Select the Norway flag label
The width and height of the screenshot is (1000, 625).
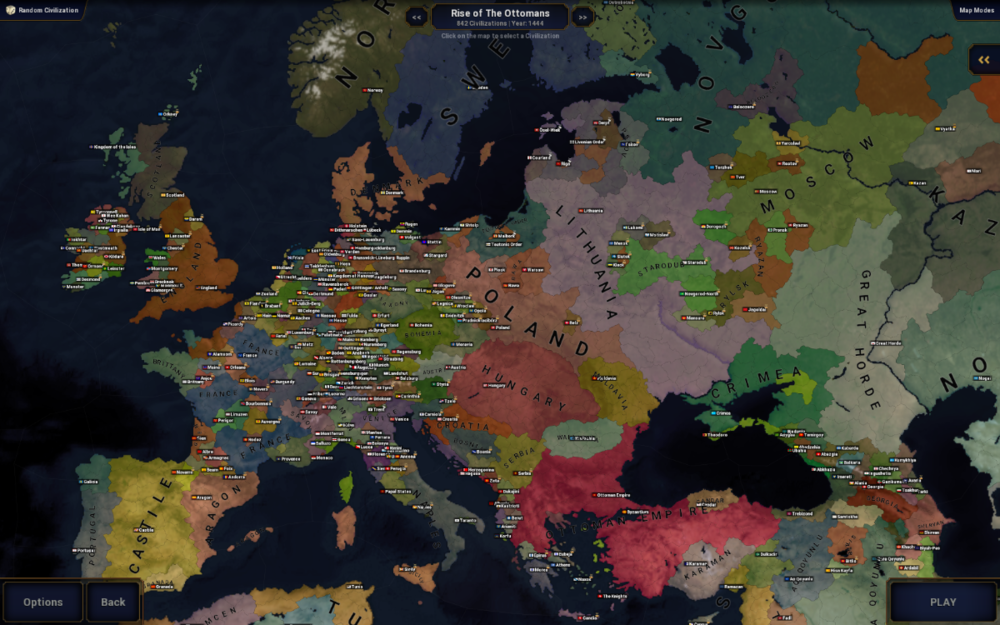tap(372, 90)
